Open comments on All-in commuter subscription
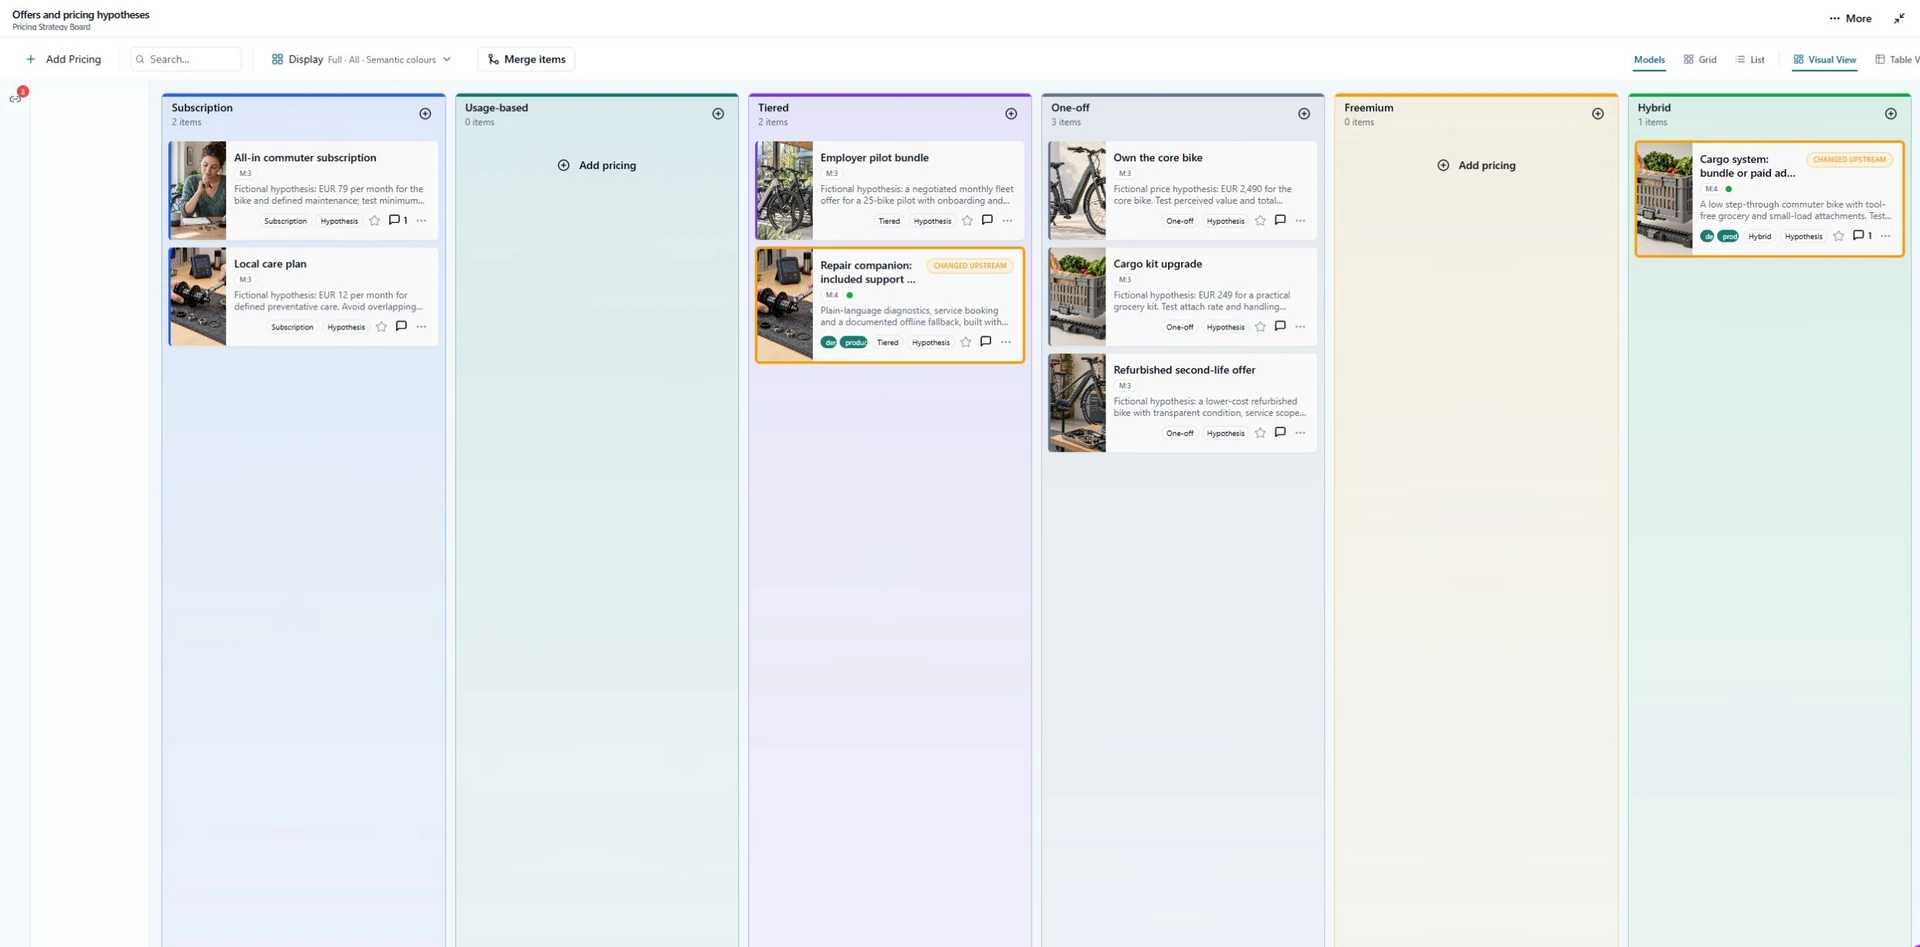The width and height of the screenshot is (1920, 947). [x=398, y=220]
